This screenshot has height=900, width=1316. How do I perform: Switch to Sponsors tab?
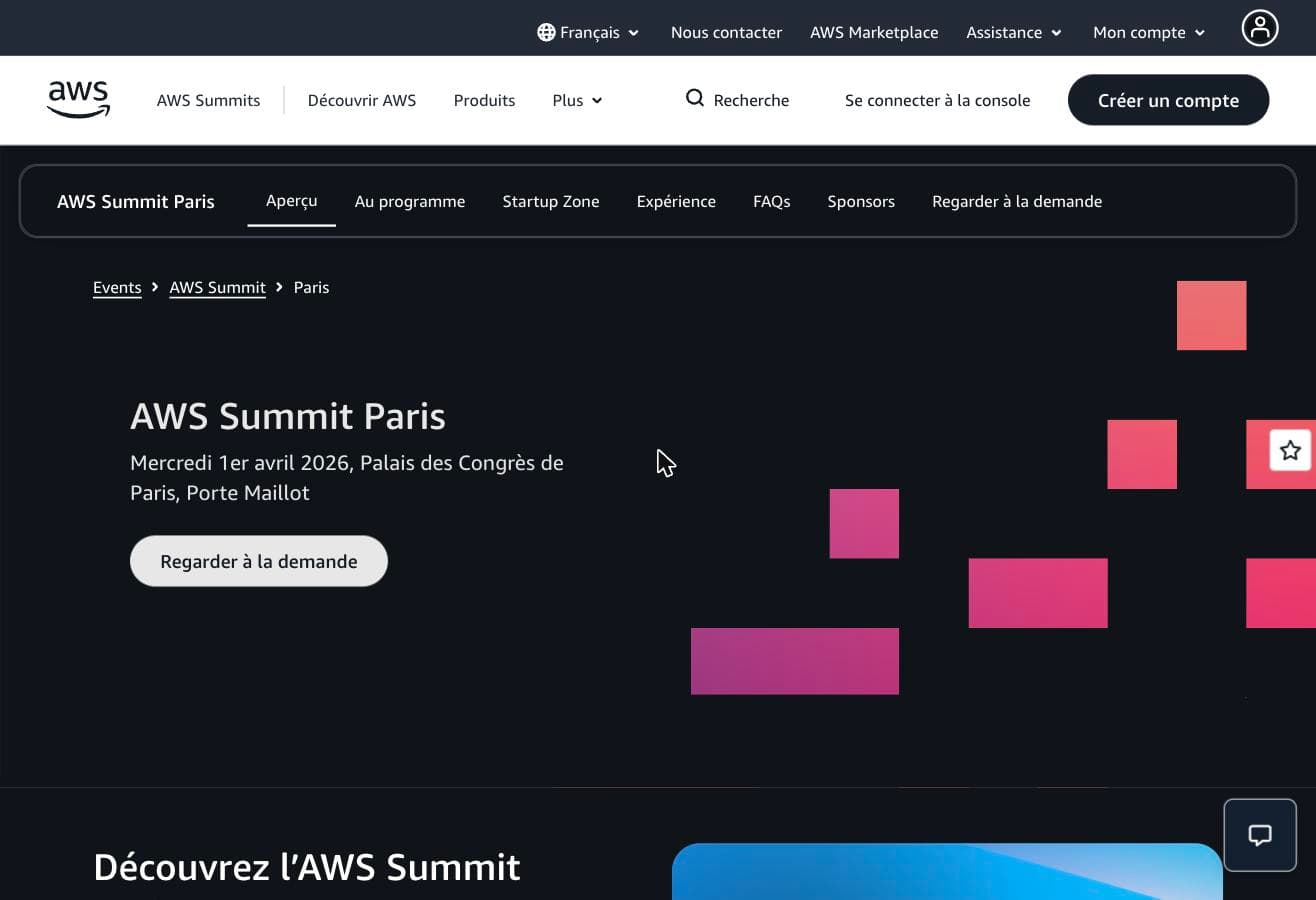(861, 201)
